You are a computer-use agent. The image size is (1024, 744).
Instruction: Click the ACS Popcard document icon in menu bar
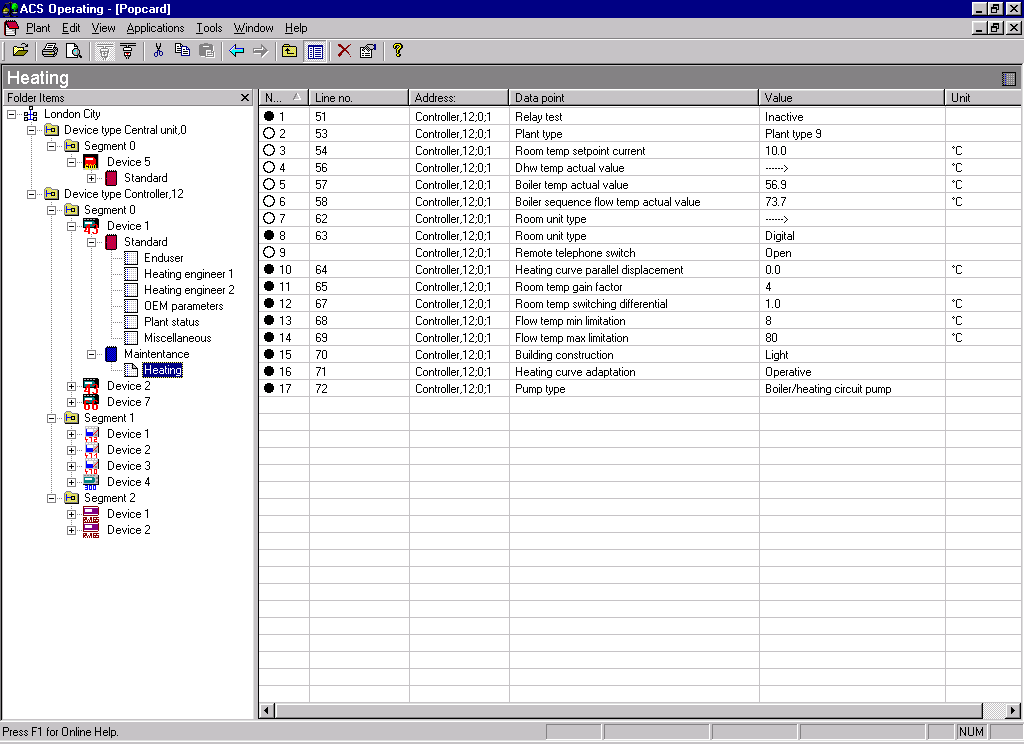click(11, 28)
